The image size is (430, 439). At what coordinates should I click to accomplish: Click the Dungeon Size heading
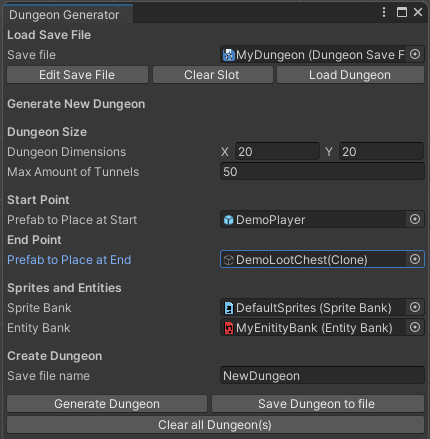point(47,132)
